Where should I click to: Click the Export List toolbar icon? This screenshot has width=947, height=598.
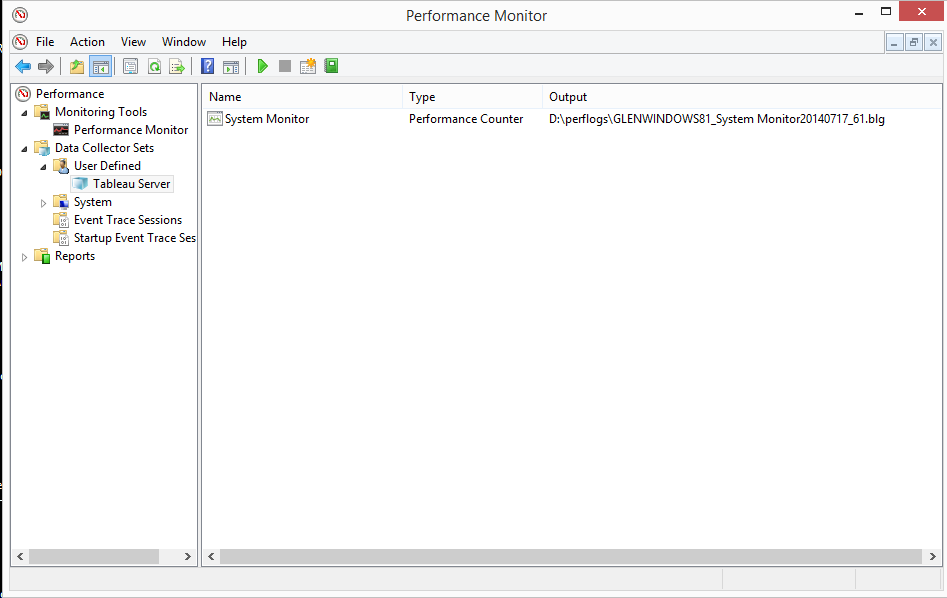[x=177, y=67]
